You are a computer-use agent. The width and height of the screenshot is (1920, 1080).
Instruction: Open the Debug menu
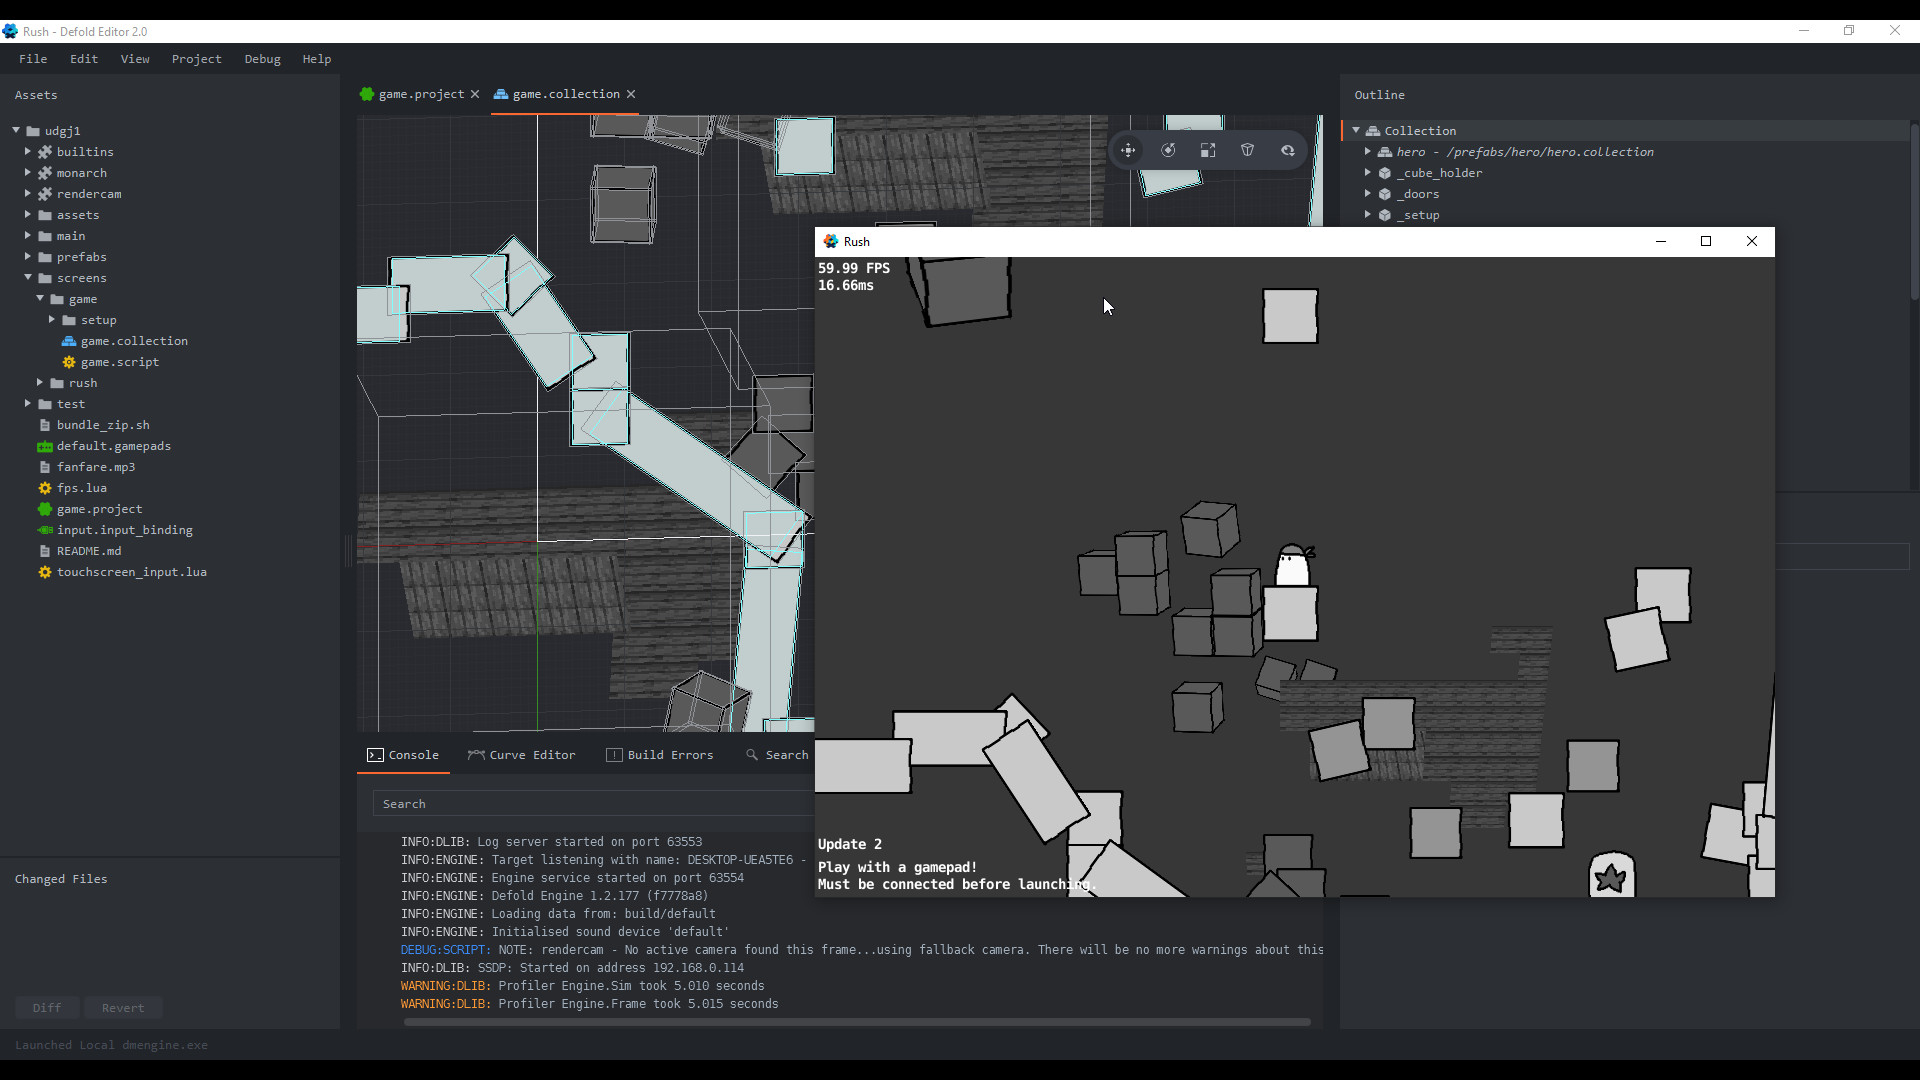coord(262,59)
